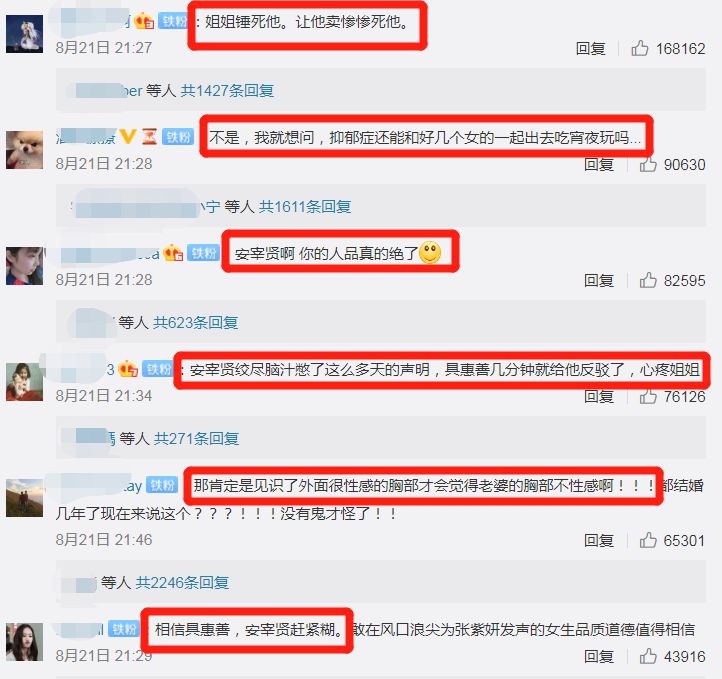Open the Pomeranian dog avatar profile
722x679 pixels.
click(24, 150)
